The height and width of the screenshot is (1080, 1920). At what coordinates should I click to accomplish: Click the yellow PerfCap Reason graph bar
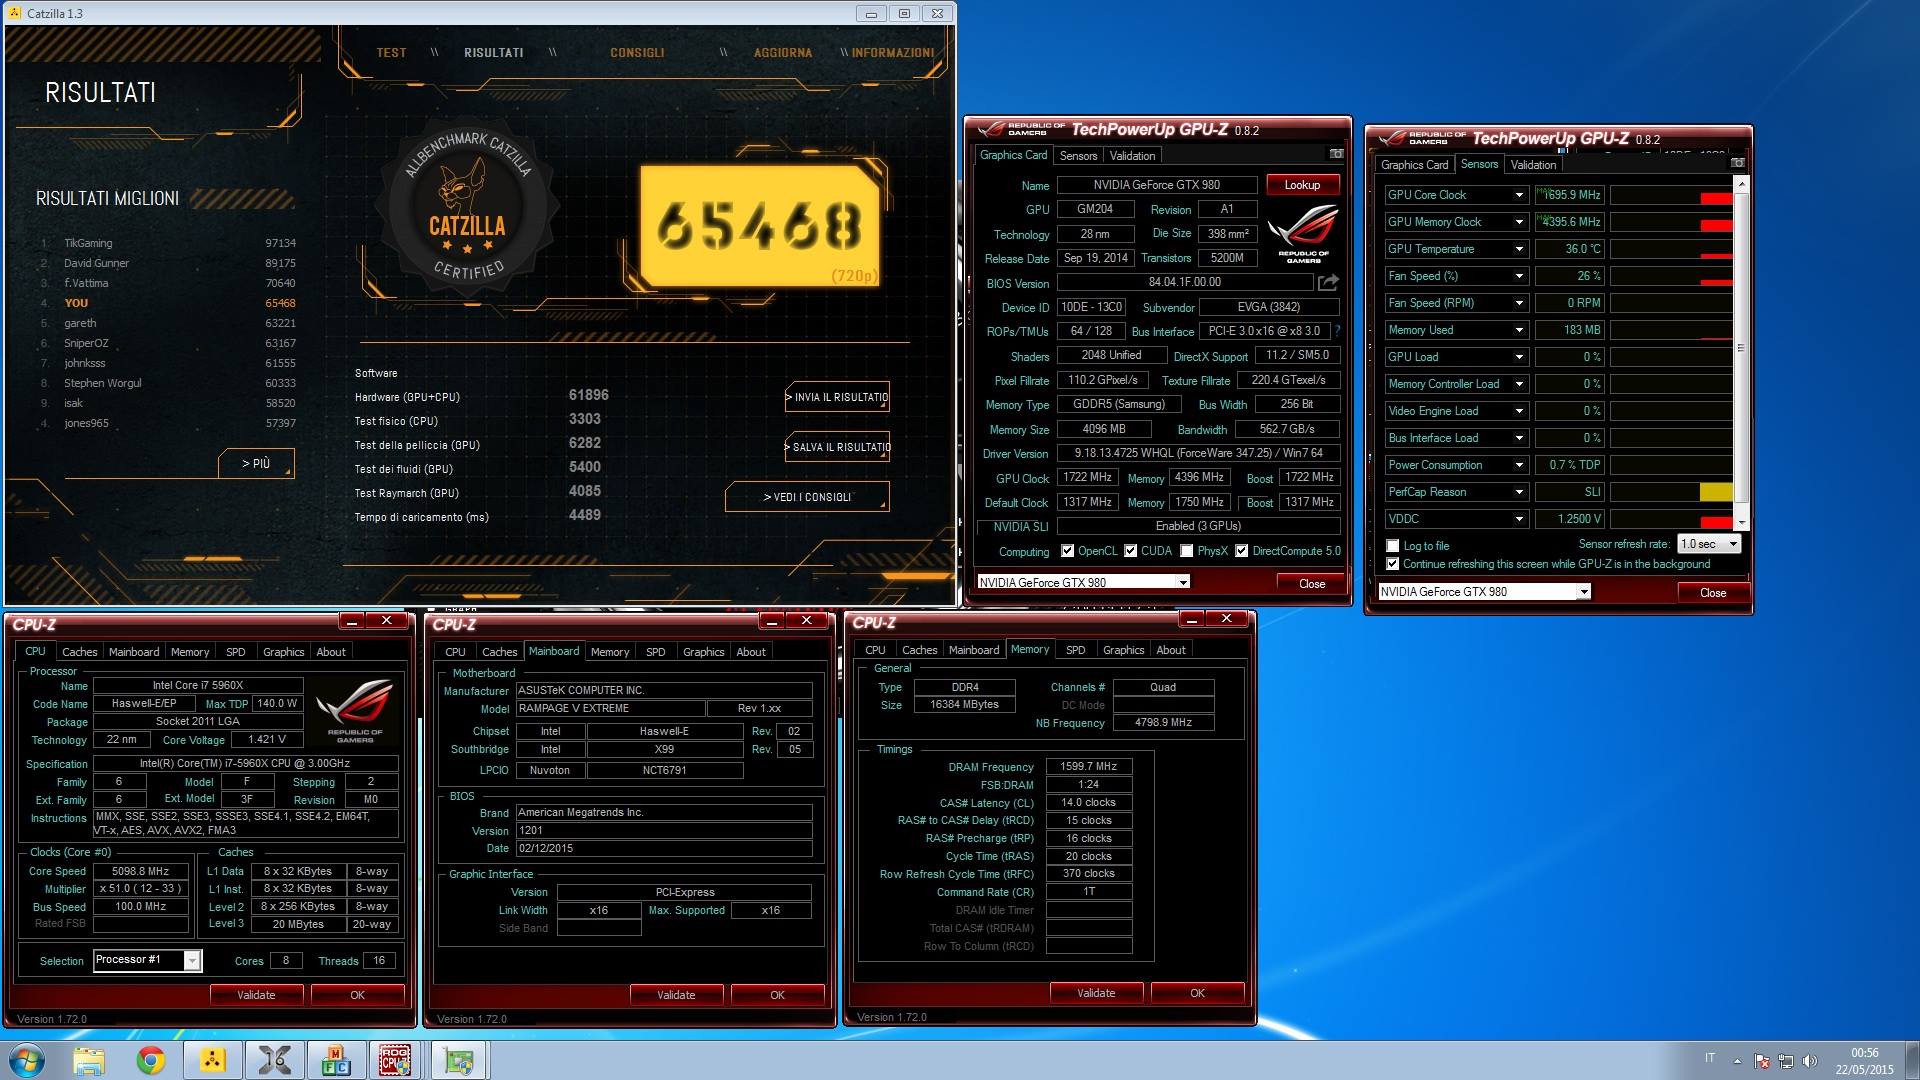pyautogui.click(x=1716, y=492)
